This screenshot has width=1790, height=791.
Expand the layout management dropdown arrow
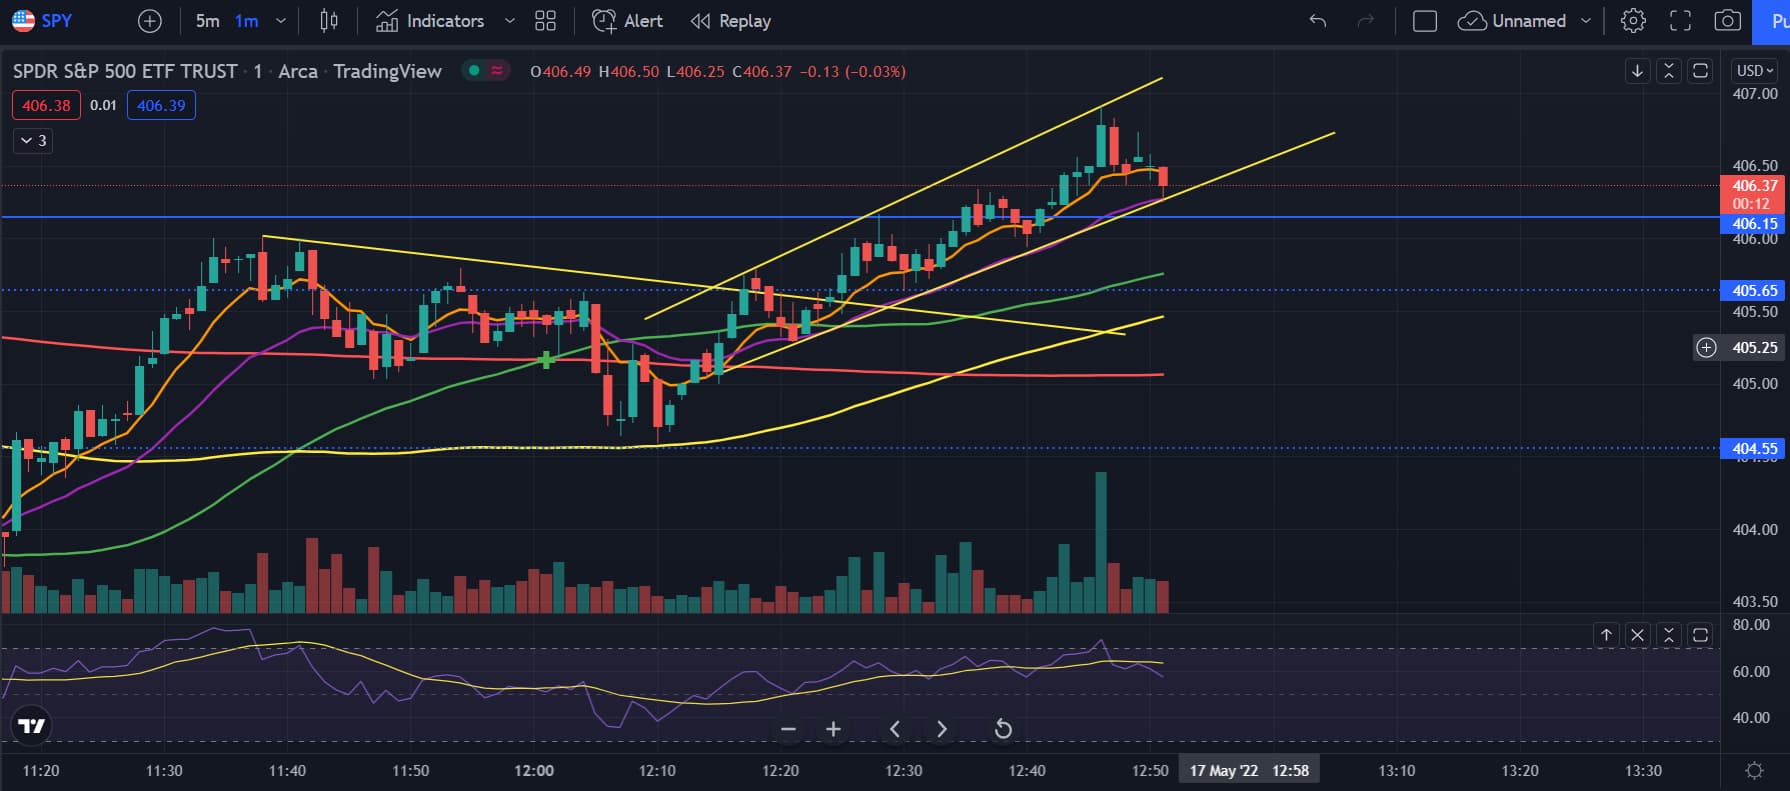pyautogui.click(x=1586, y=21)
